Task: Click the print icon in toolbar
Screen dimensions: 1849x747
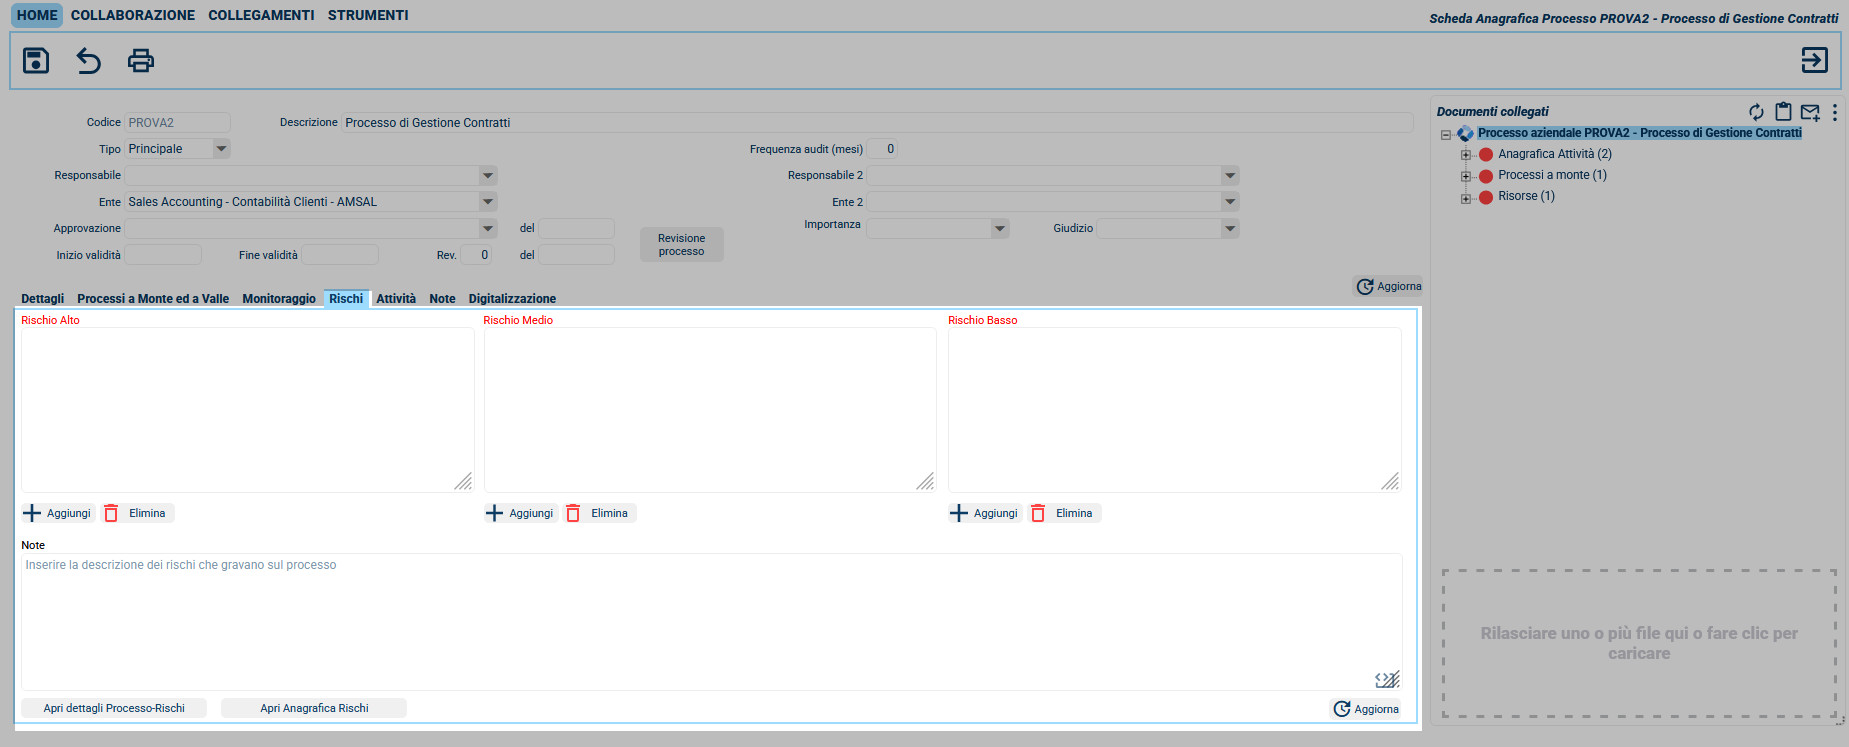Action: pyautogui.click(x=141, y=61)
